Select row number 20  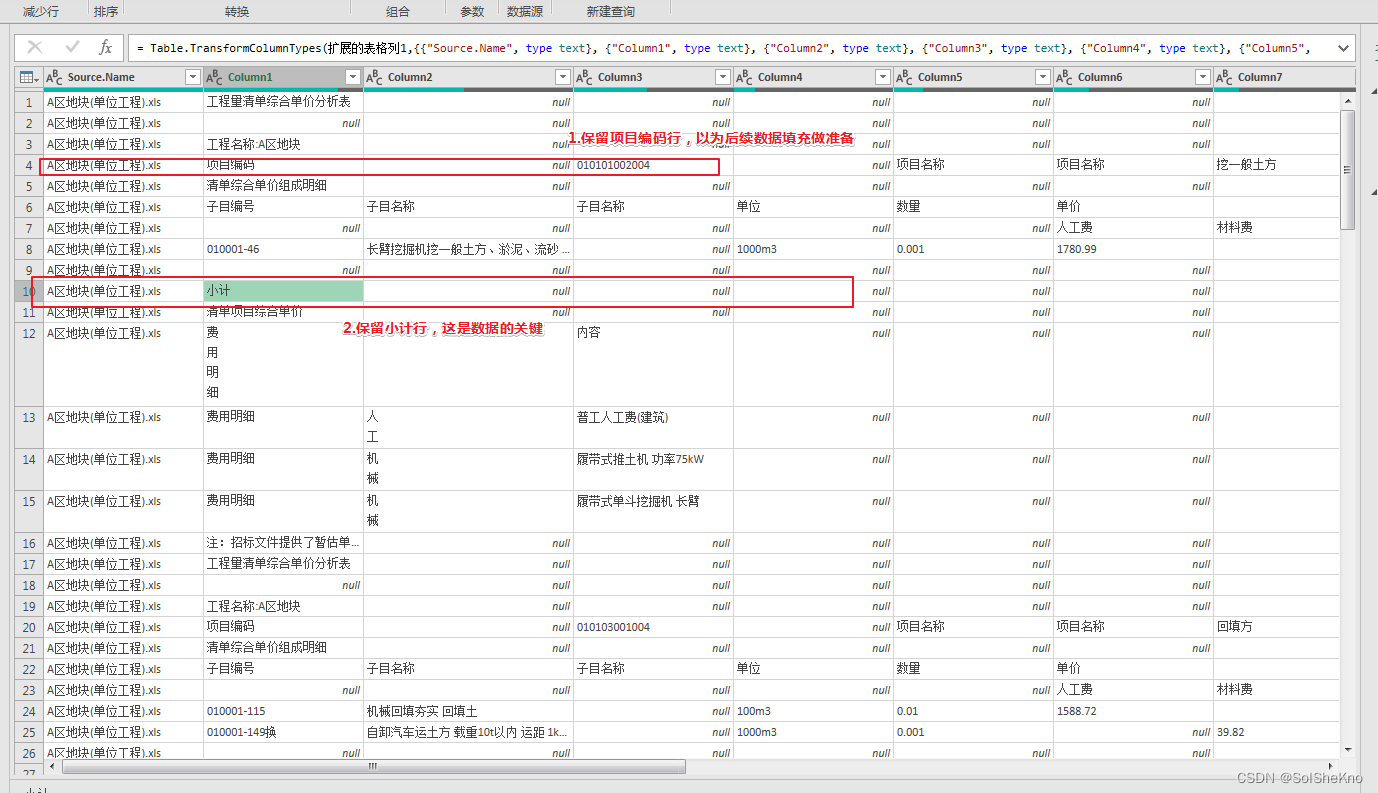[x=29, y=627]
